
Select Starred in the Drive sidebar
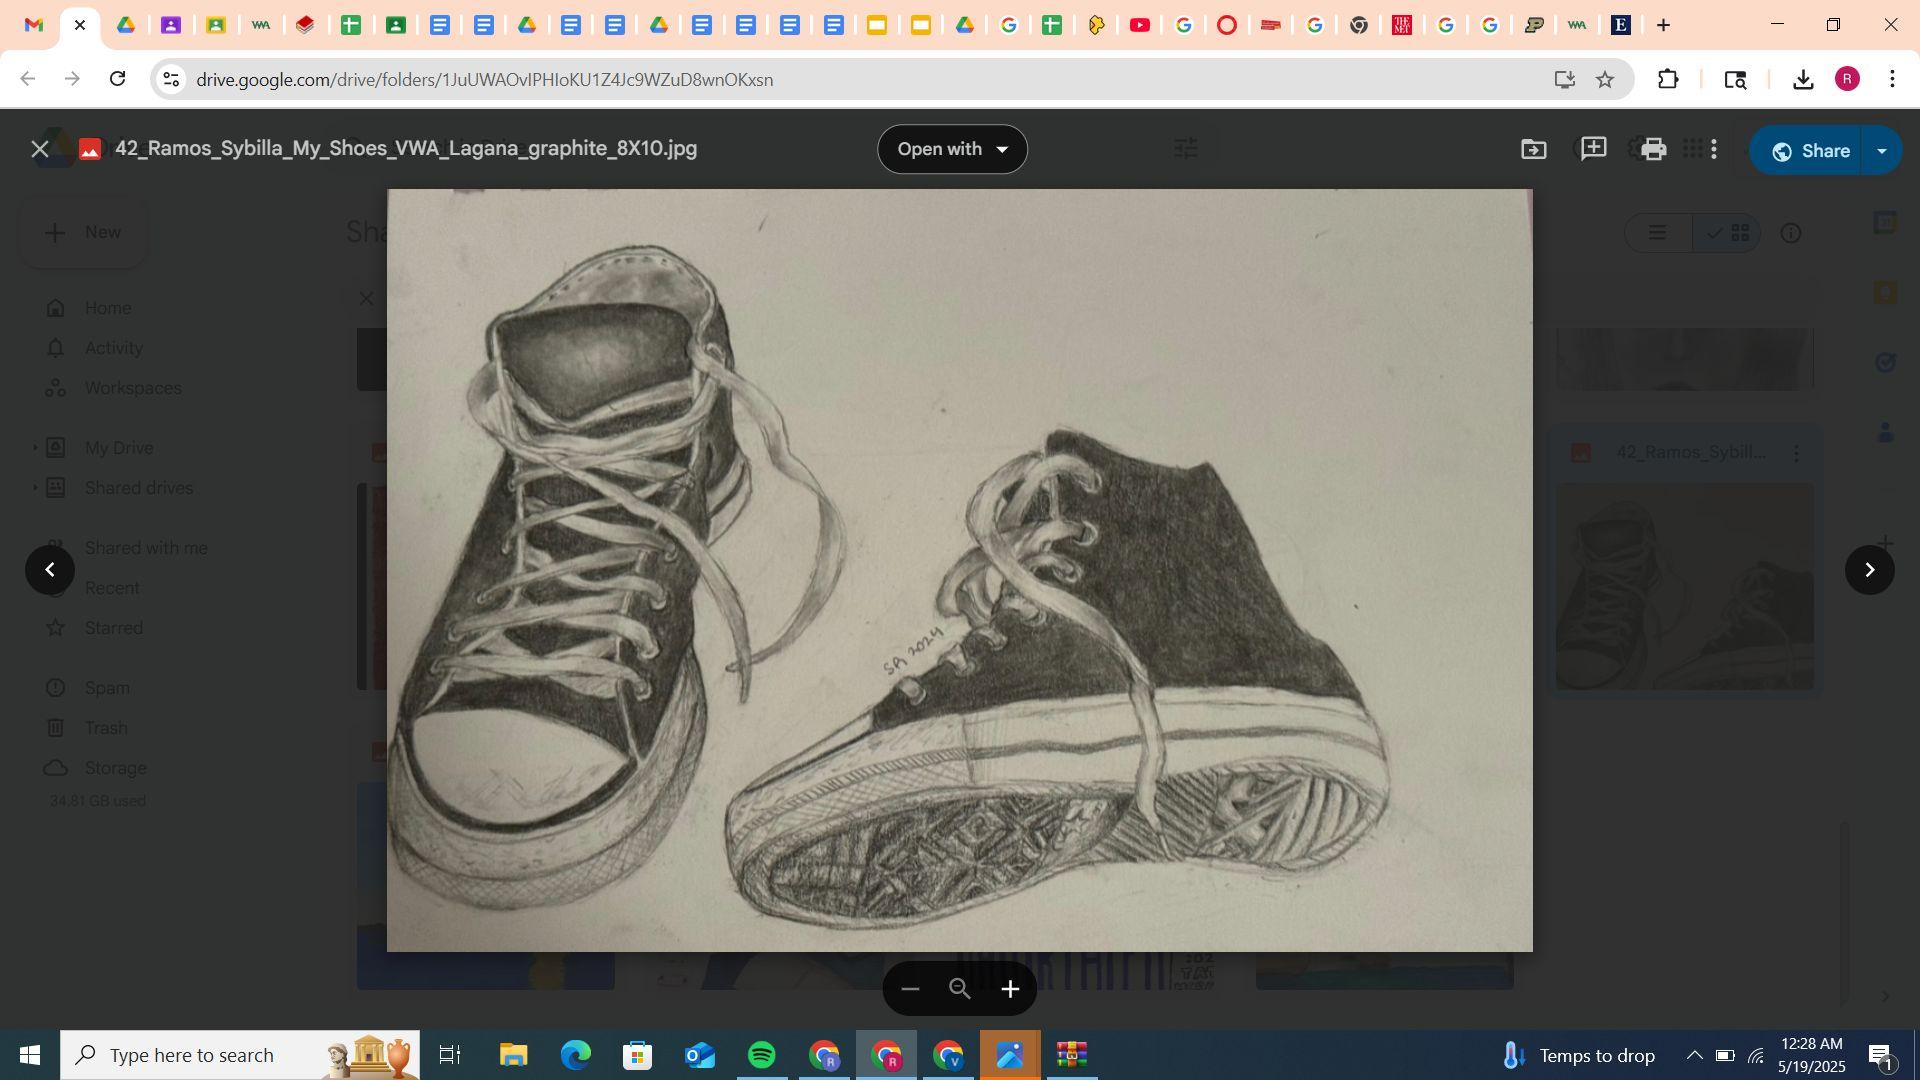pos(114,628)
